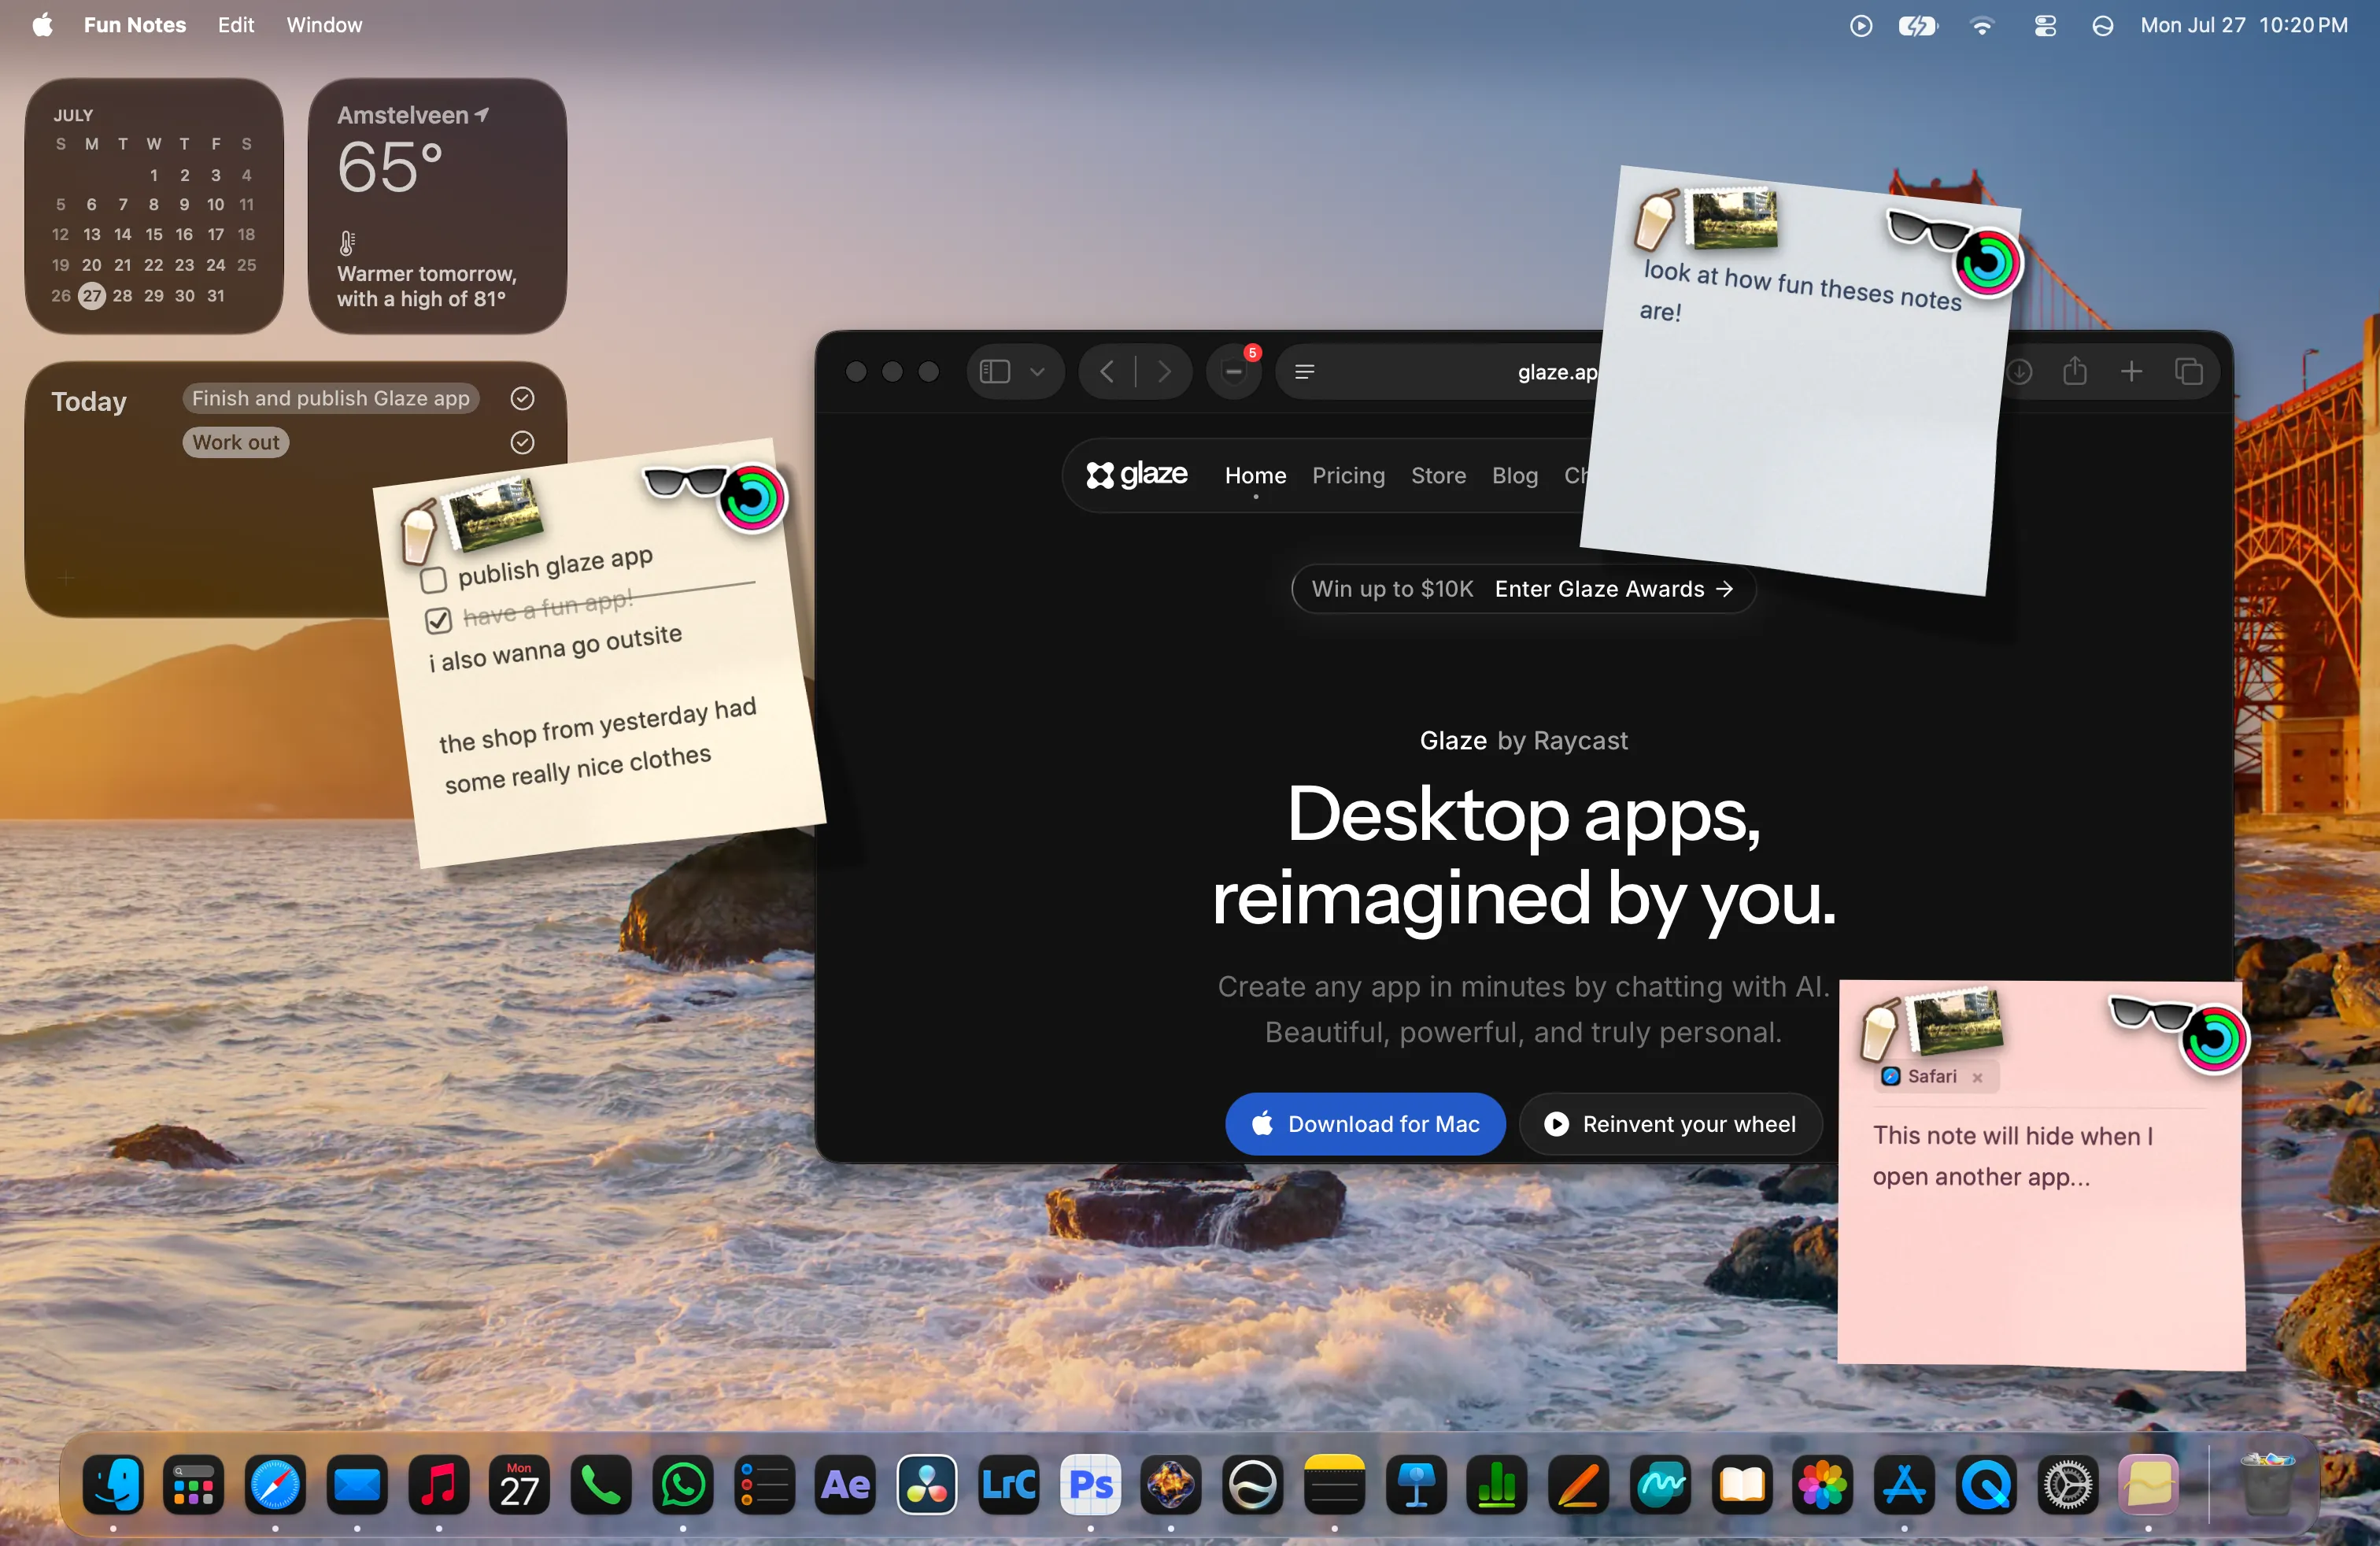The width and height of the screenshot is (2380, 1546).
Task: Uncheck the 'have a fun app!' checkbox
Action: click(438, 620)
